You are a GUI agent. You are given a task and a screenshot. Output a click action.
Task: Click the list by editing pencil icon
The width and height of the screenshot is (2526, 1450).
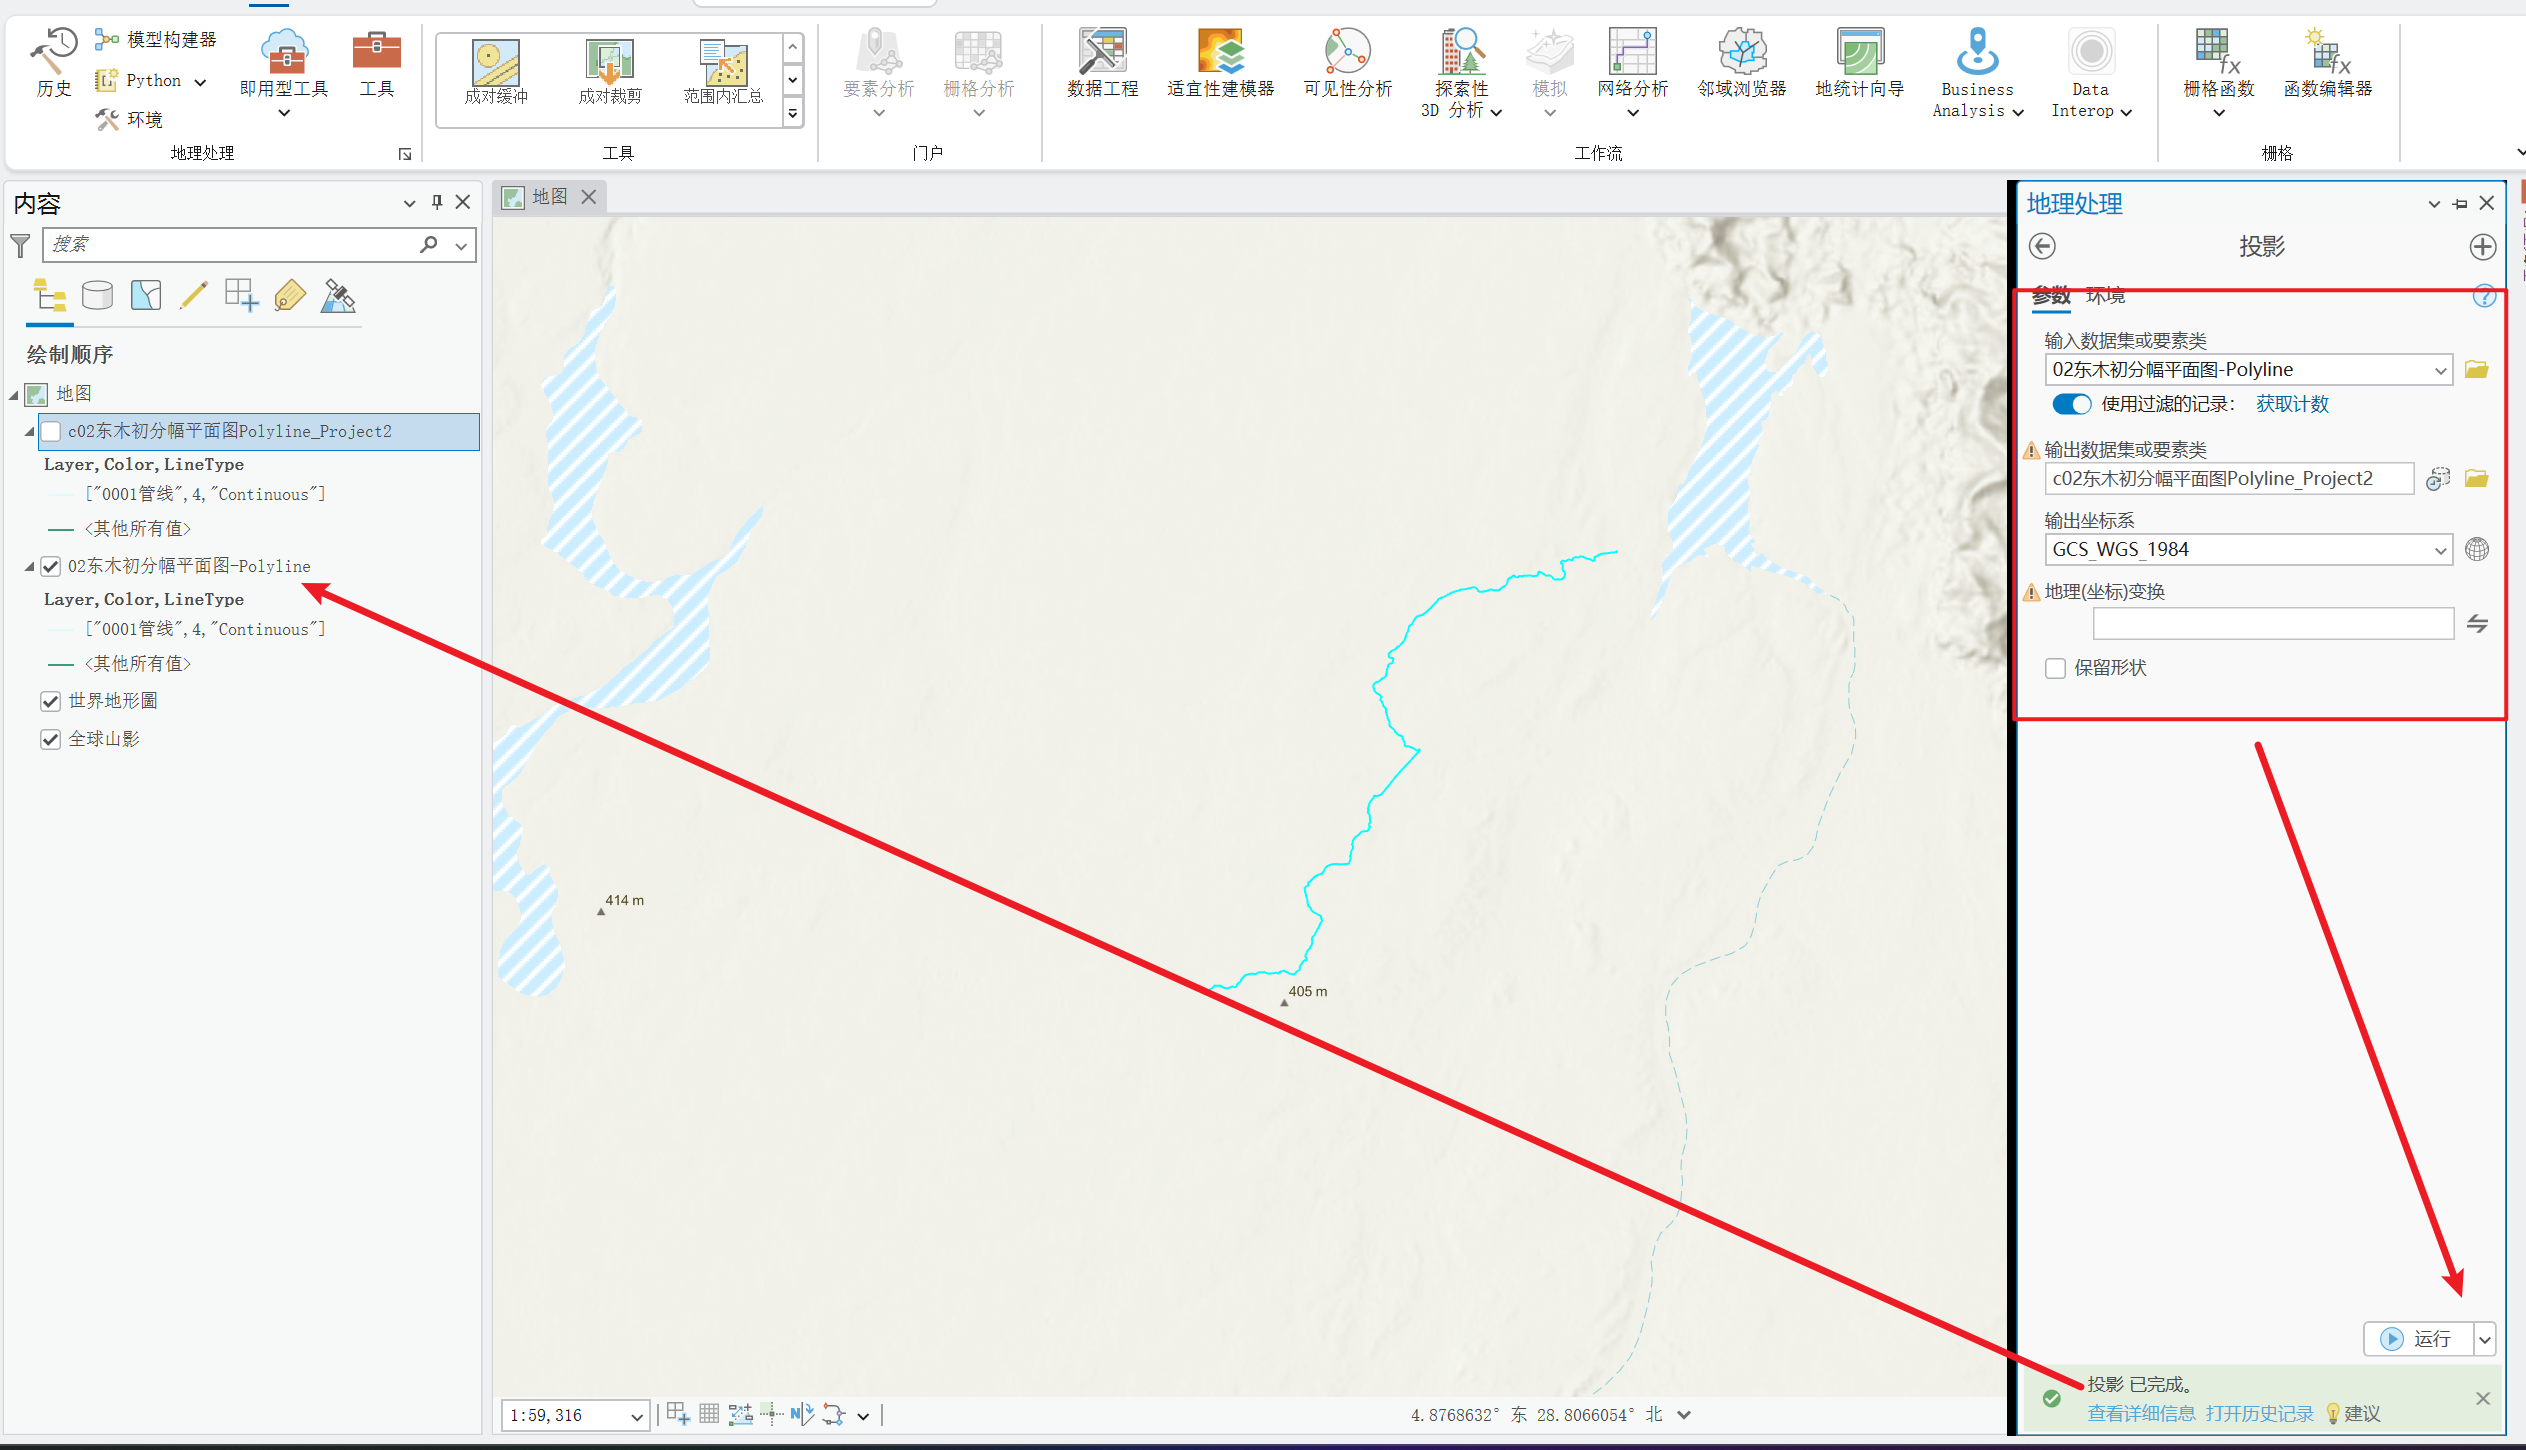(x=193, y=296)
